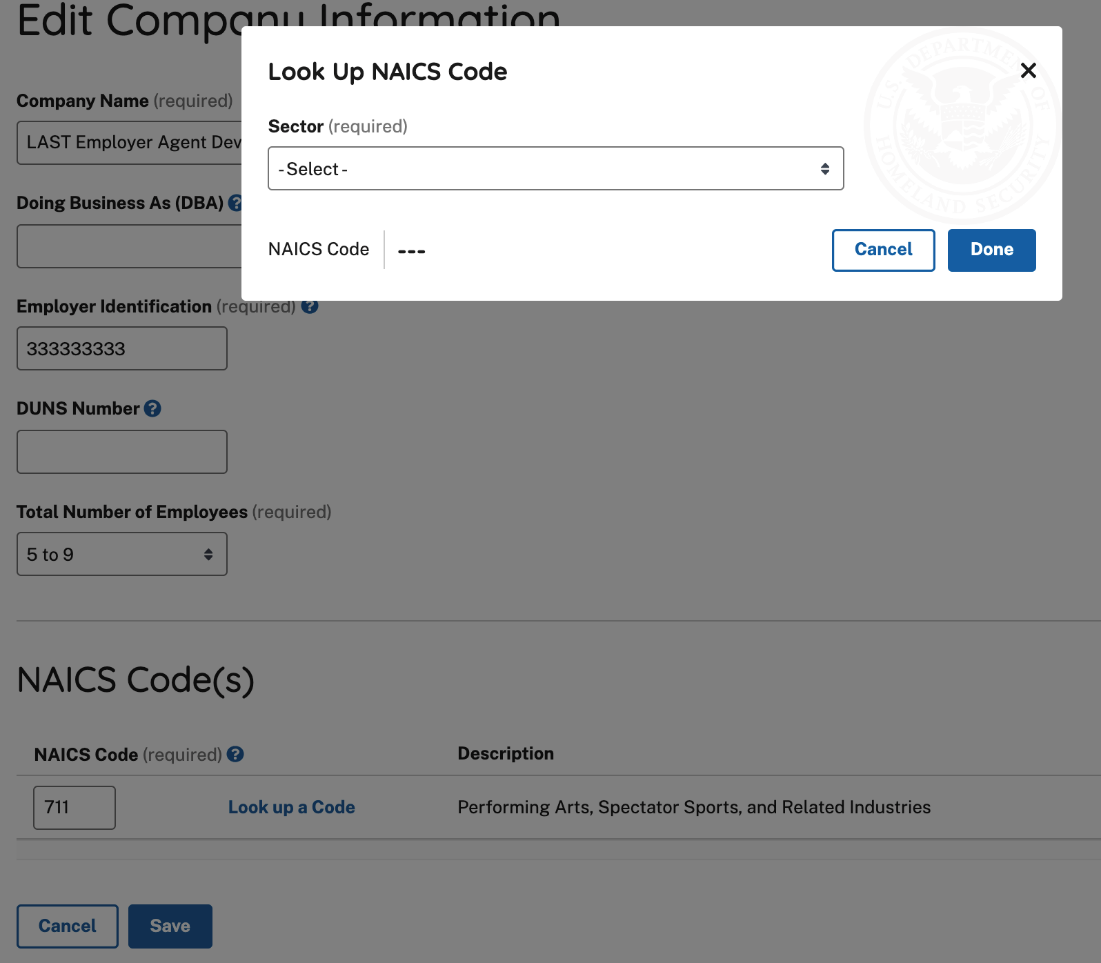Click the NAICS Code(s) section heading
The image size is (1101, 963).
(136, 680)
